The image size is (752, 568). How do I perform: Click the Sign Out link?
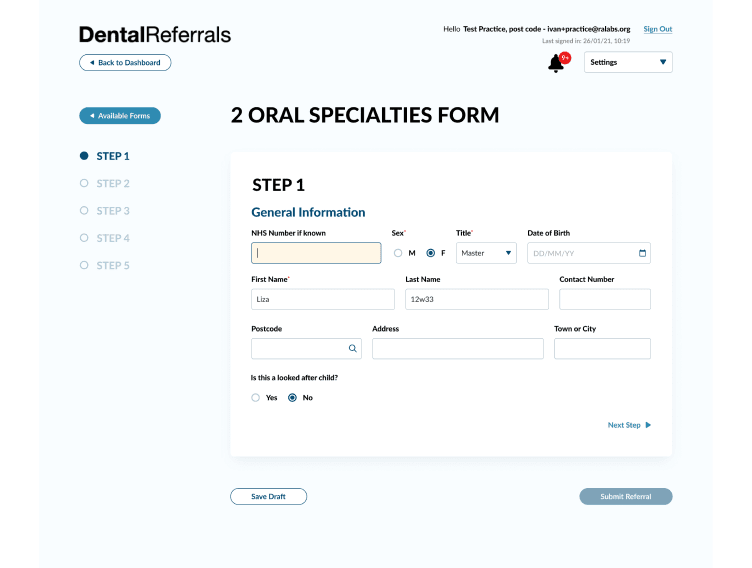point(657,30)
